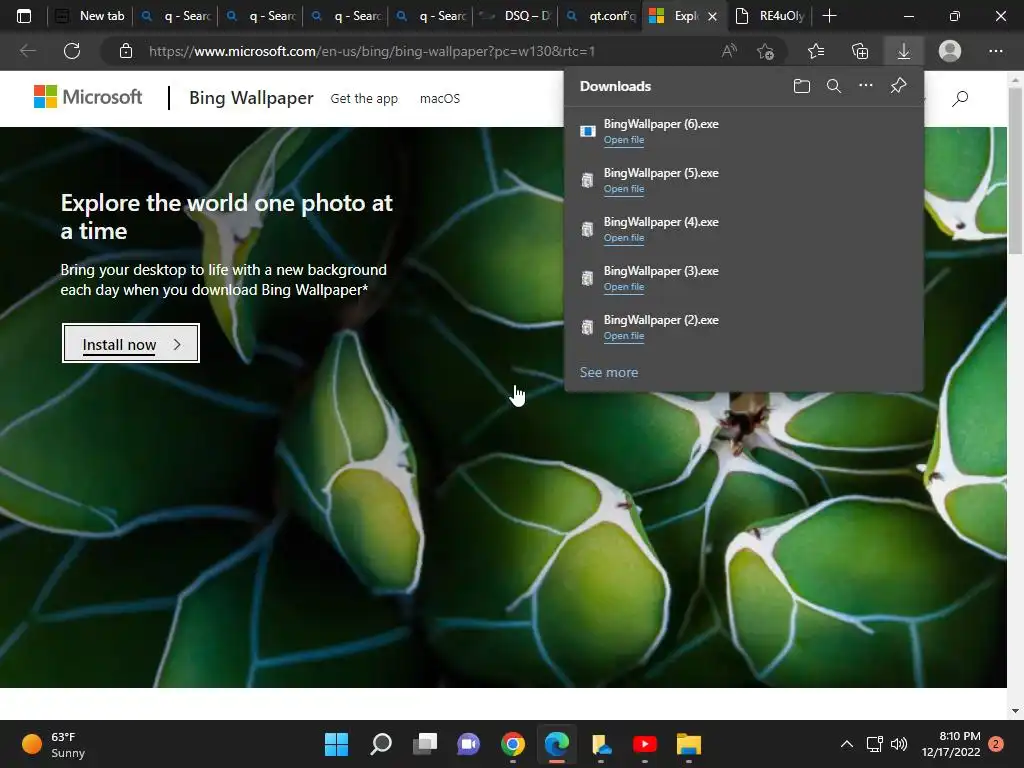This screenshot has width=1024, height=768.
Task: Open file for BingWallpaper (2).exe
Action: [x=624, y=336]
